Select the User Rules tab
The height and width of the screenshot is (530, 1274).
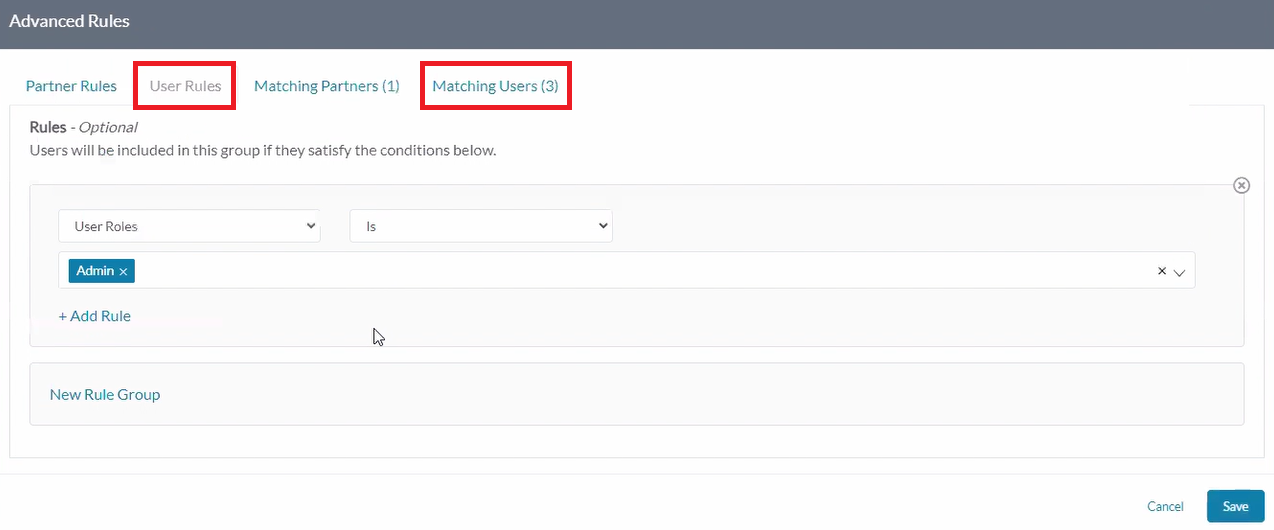tap(185, 86)
